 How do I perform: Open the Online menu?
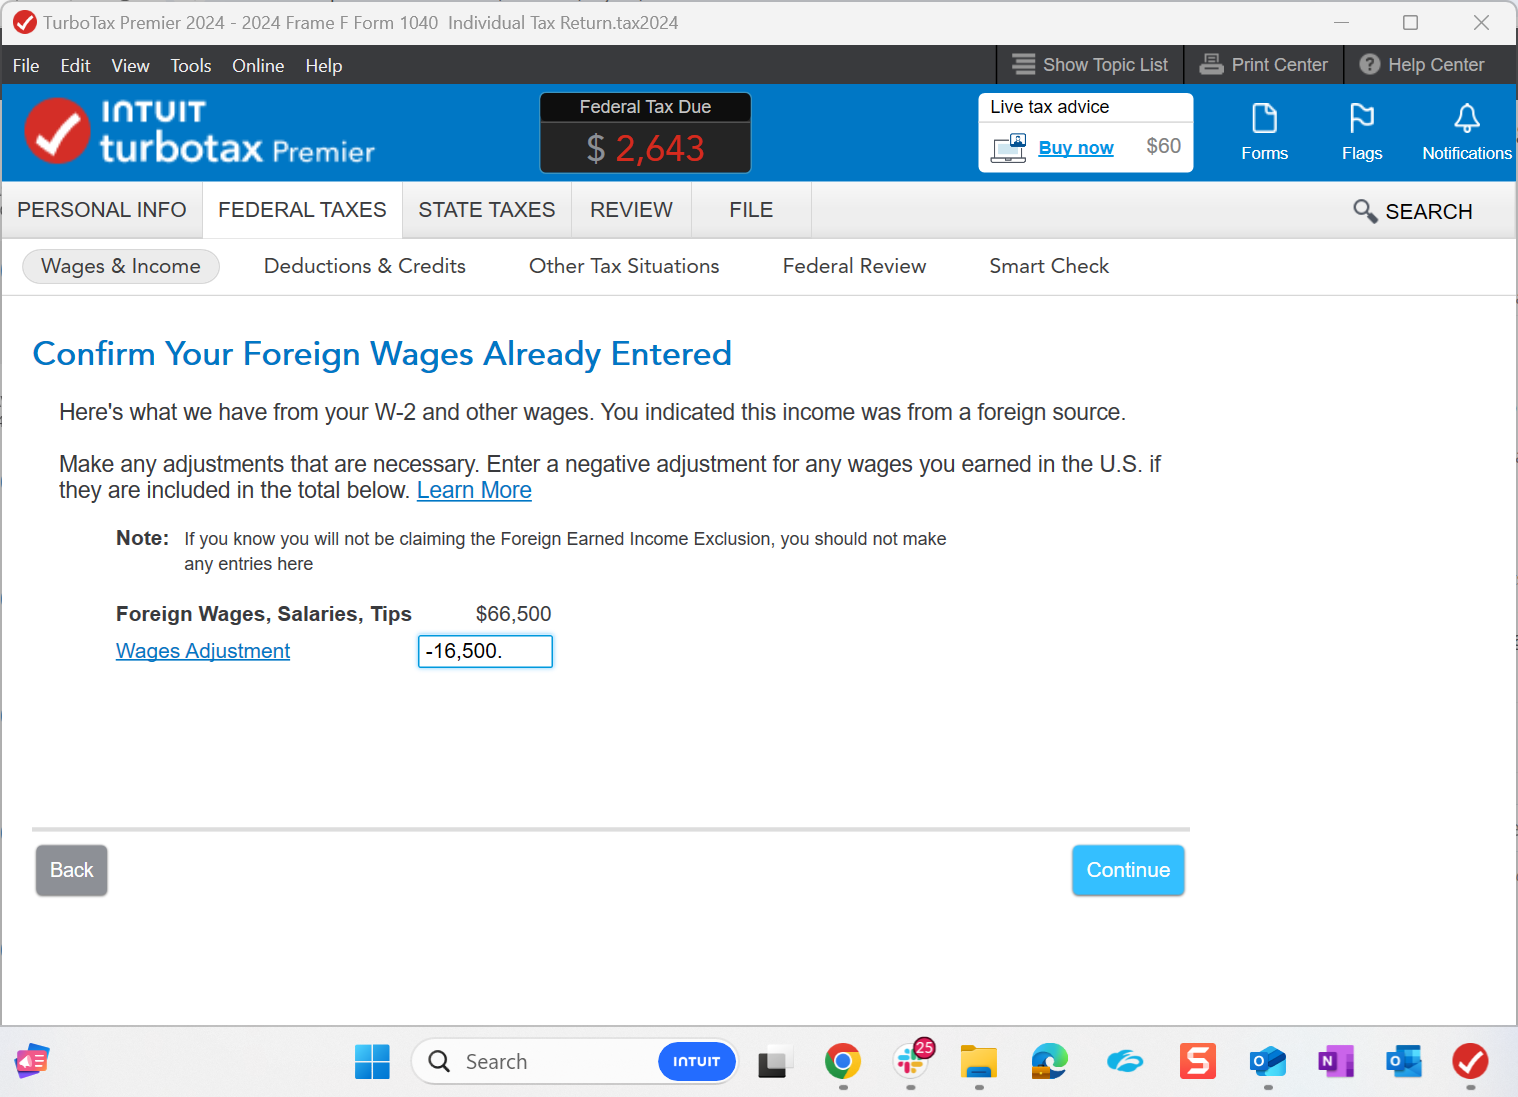click(x=258, y=66)
